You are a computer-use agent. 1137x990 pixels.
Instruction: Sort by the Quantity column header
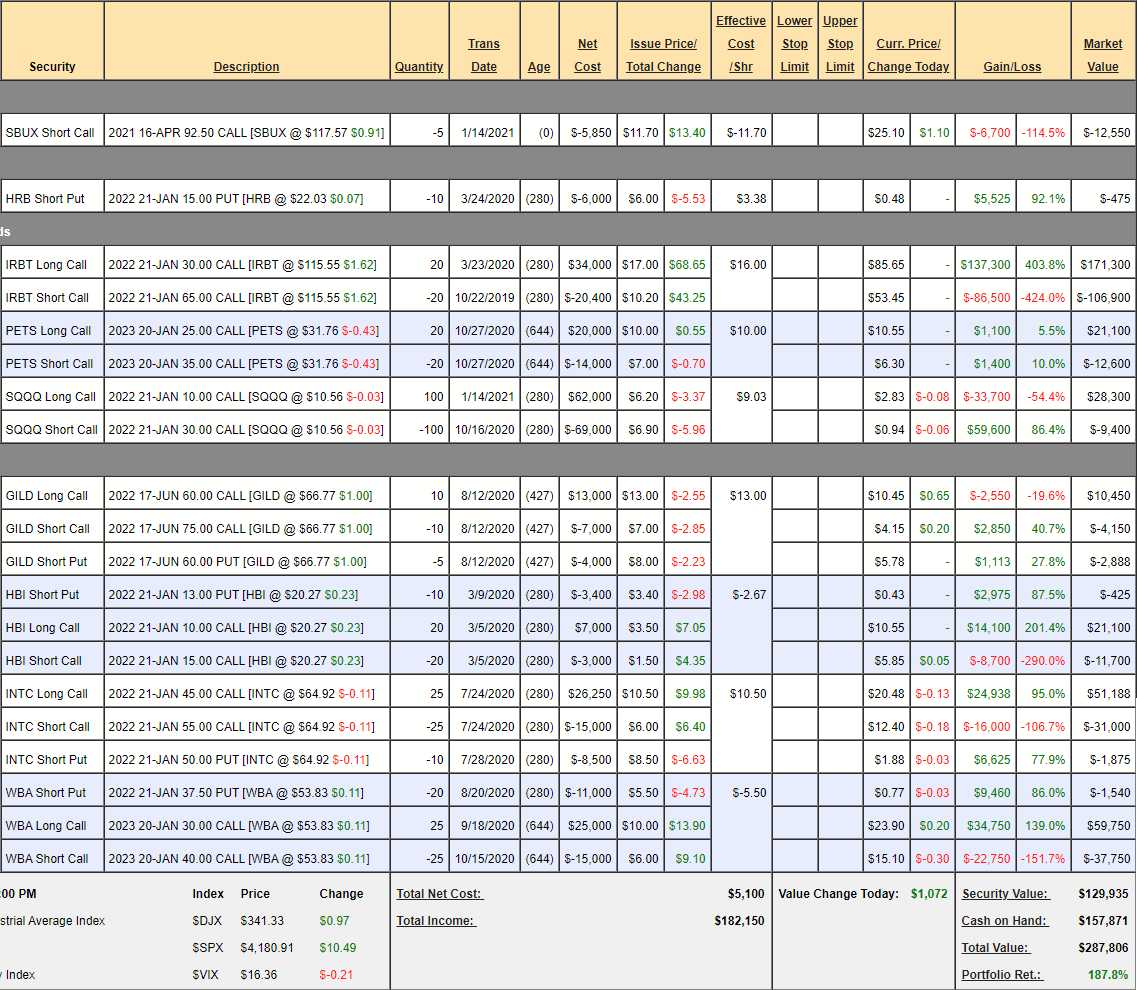click(x=419, y=67)
